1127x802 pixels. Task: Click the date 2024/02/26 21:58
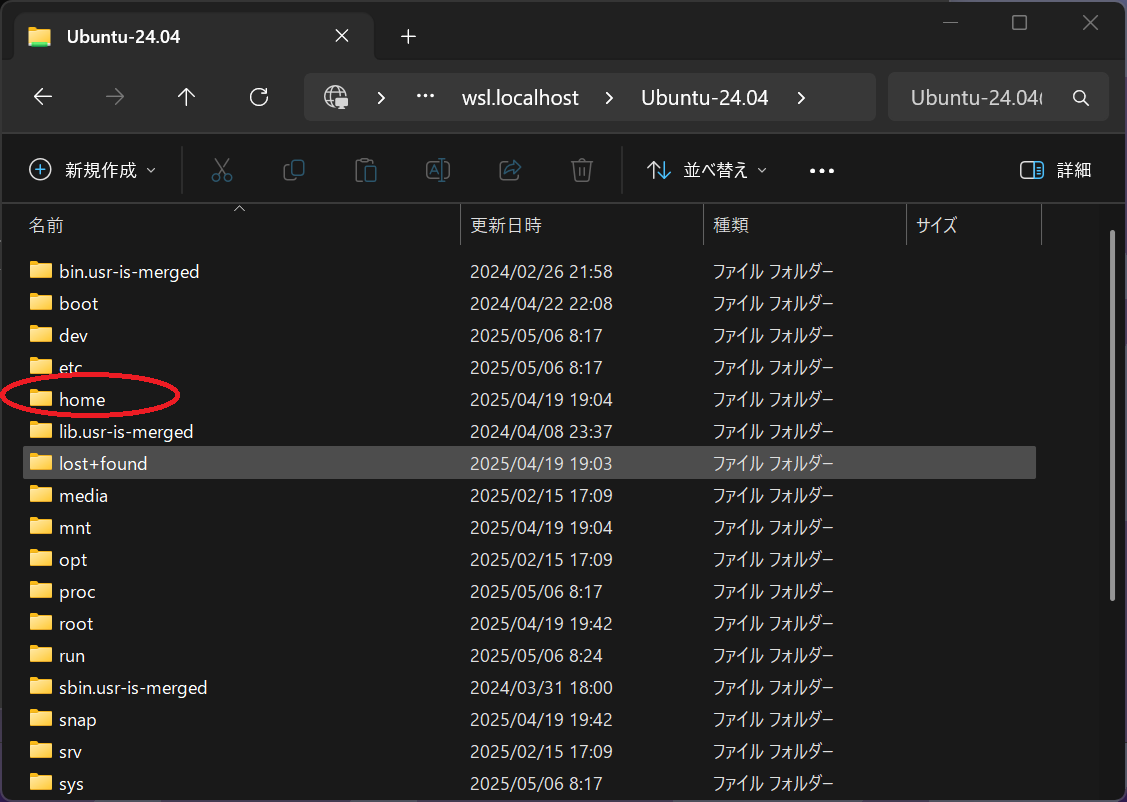coord(541,272)
